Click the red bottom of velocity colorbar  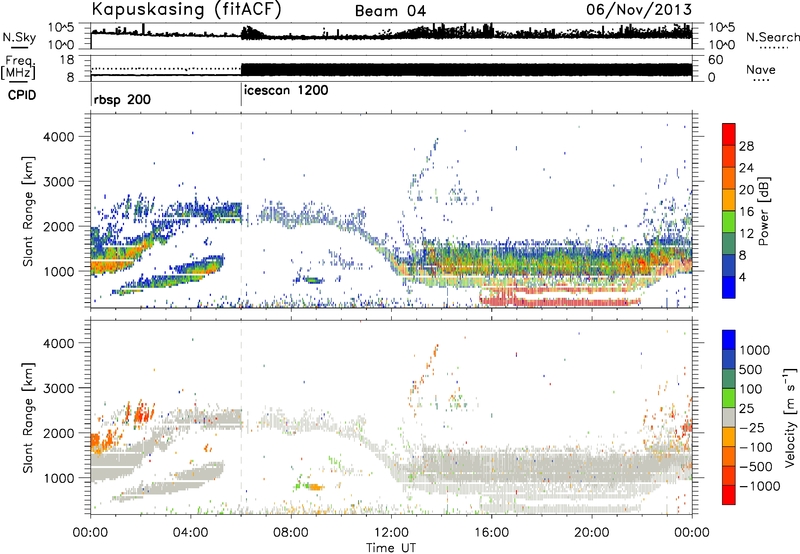tap(729, 495)
